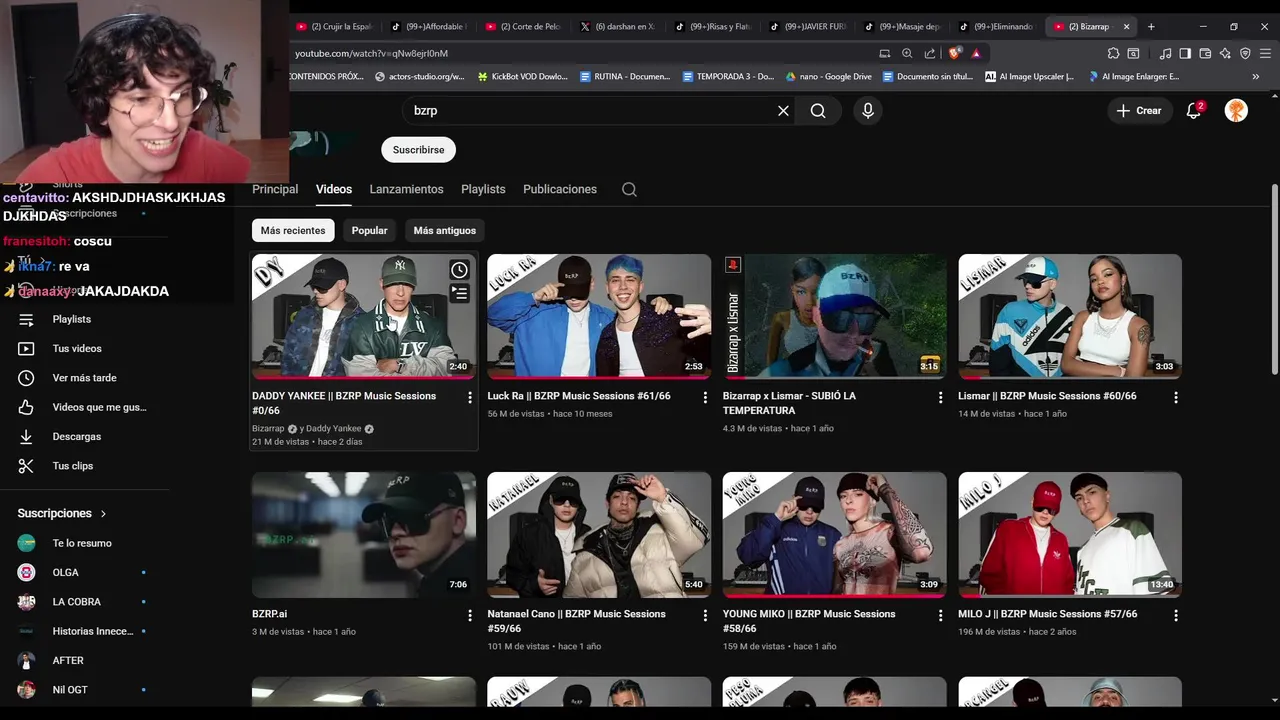
Task: Open the Te lo resumo subscription
Action: (80, 543)
